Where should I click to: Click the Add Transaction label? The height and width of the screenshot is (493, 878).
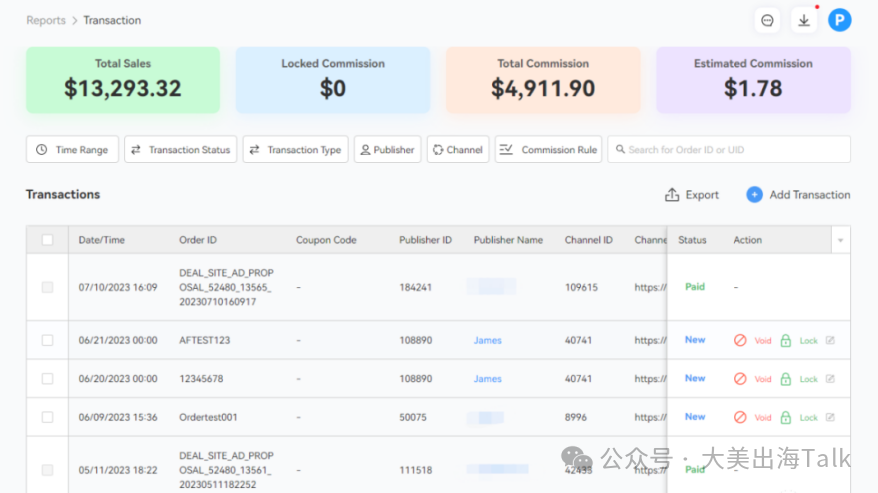click(810, 194)
